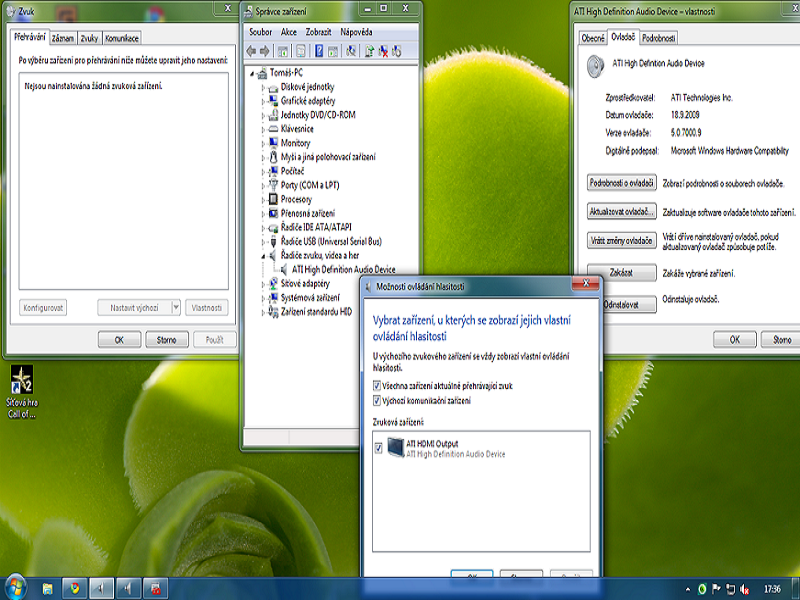Open the Síťová hra Call of desktop shortcut

pyautogui.click(x=21, y=392)
